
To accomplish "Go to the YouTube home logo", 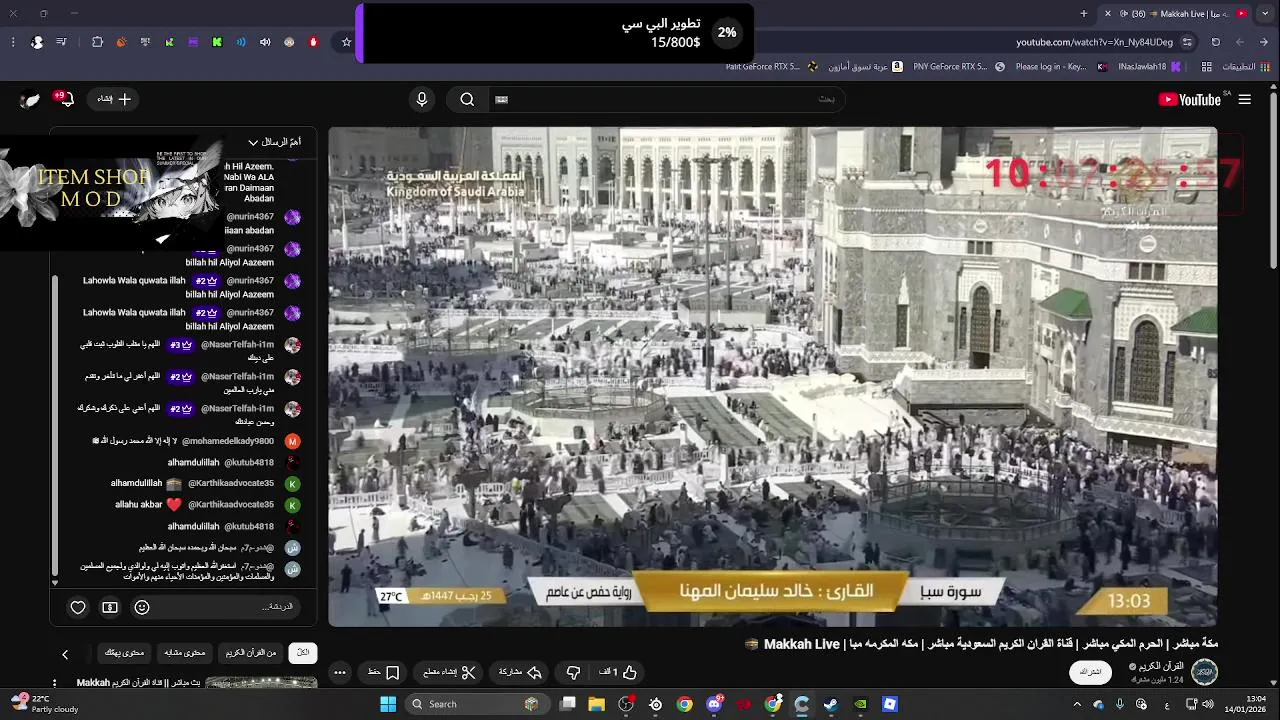I will coord(1189,99).
